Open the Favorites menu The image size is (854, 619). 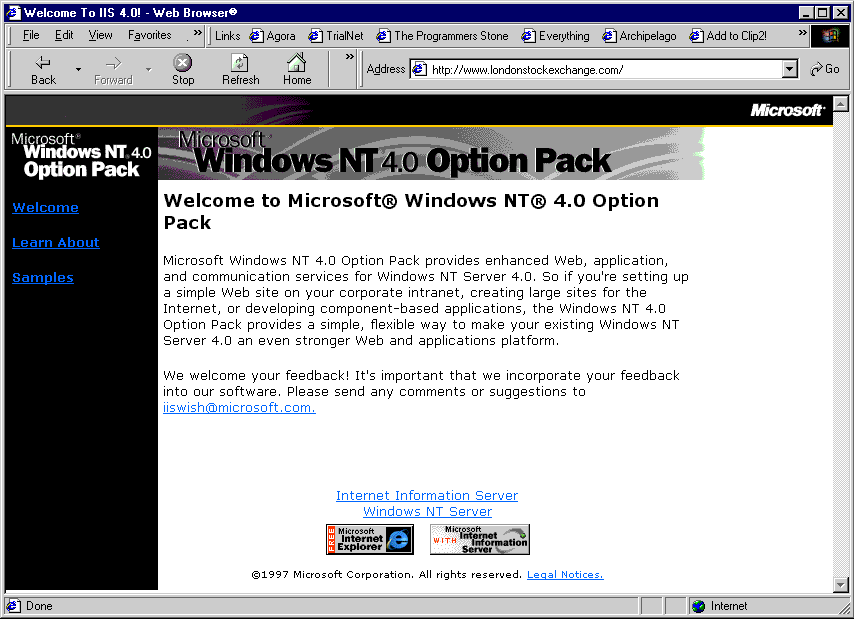(x=150, y=35)
